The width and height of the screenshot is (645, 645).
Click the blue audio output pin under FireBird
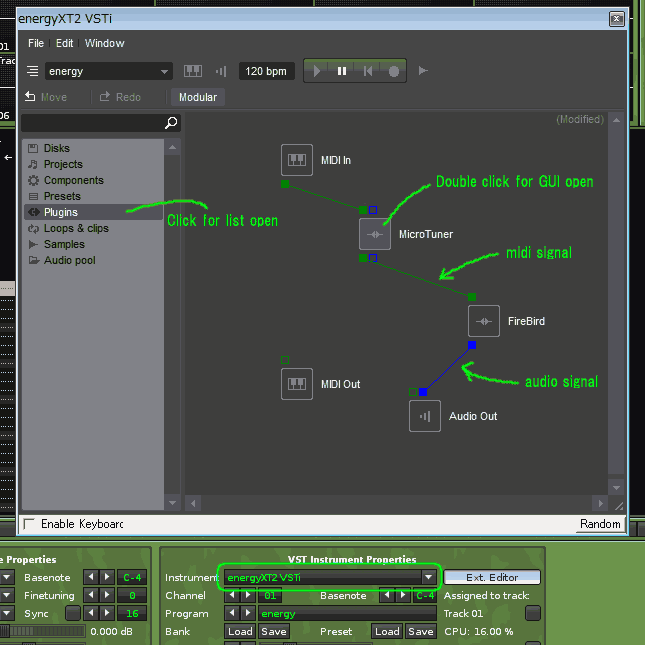472,345
